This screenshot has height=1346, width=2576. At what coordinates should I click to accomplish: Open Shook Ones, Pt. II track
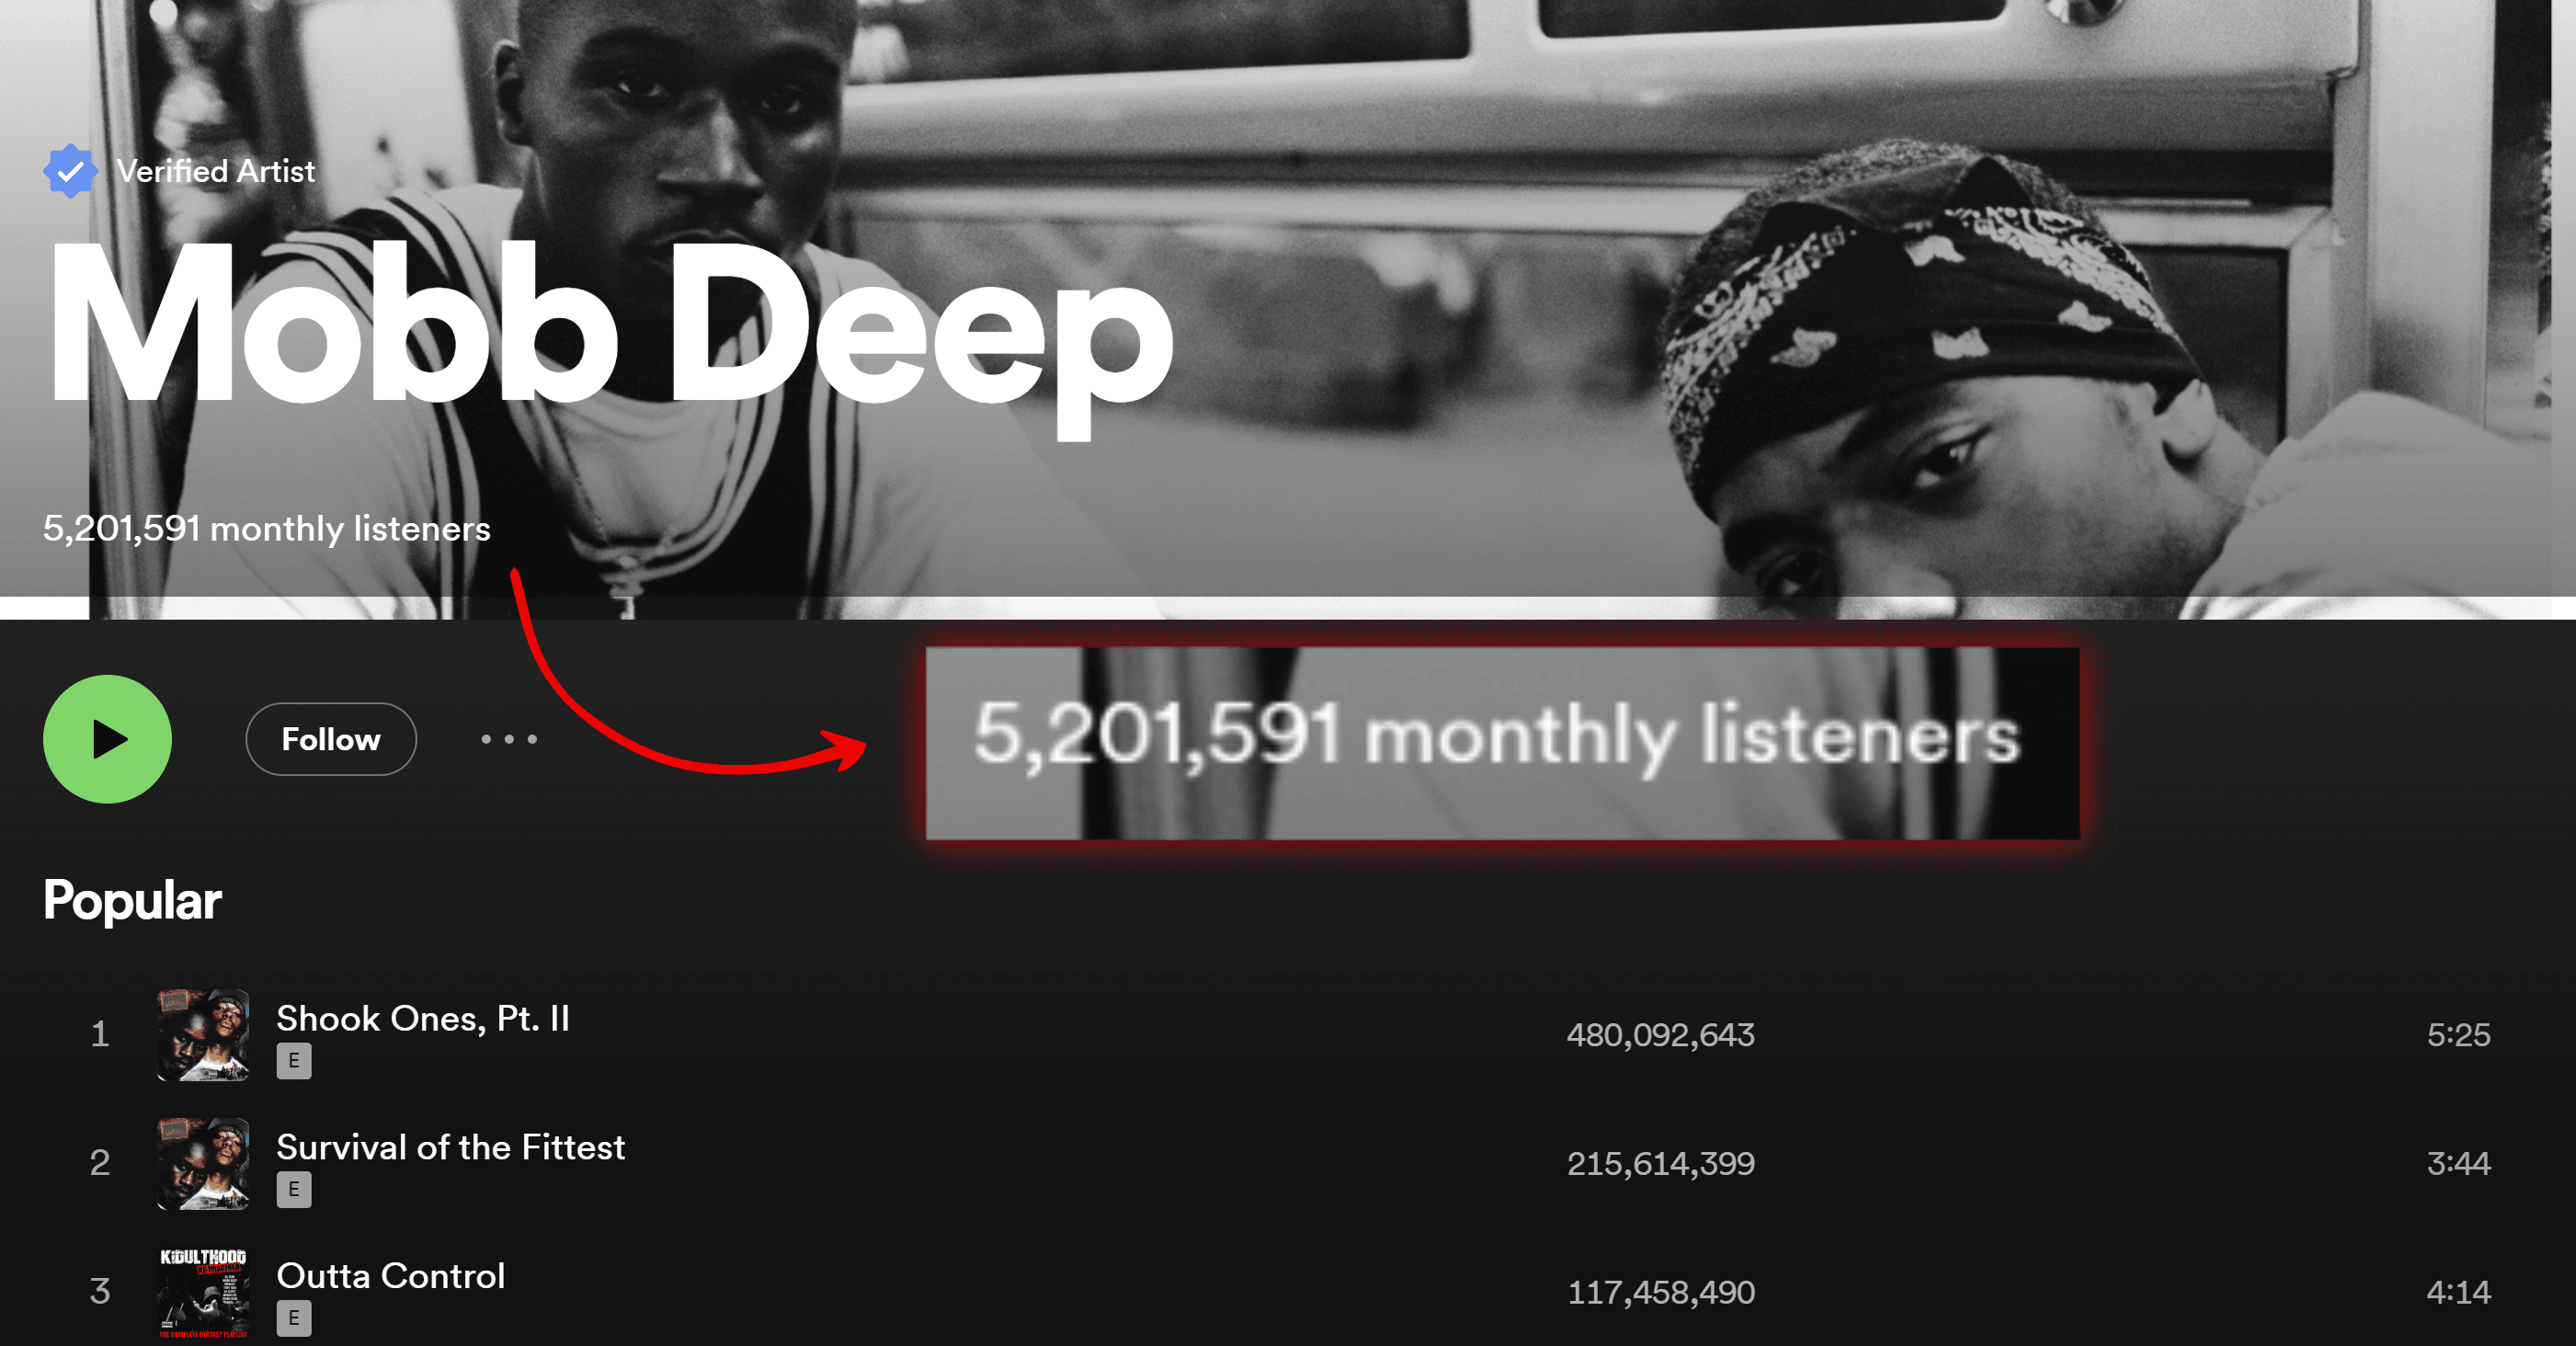click(423, 1018)
